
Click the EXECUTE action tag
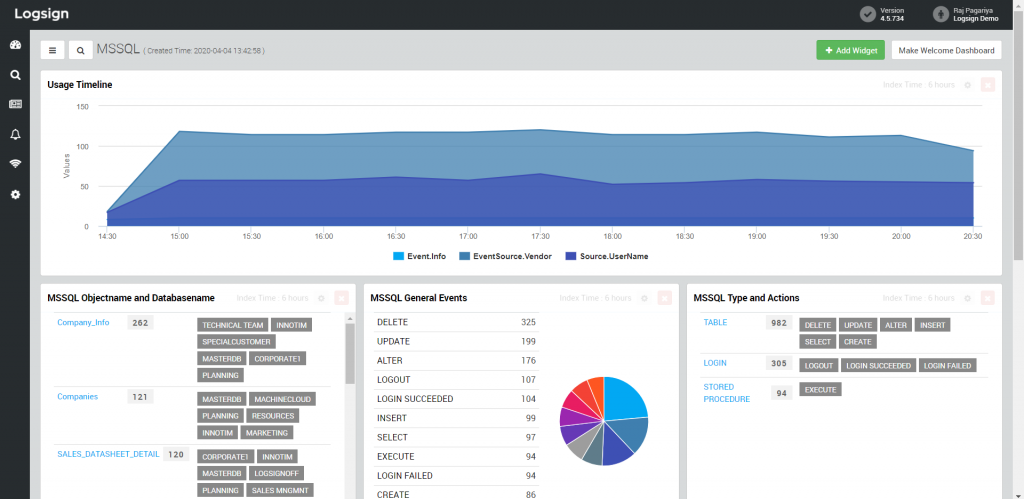820,389
